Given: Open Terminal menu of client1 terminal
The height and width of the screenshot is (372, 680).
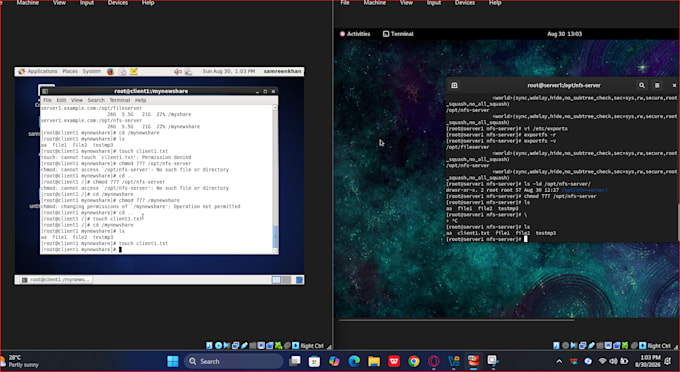Looking at the screenshot, I should (119, 100).
